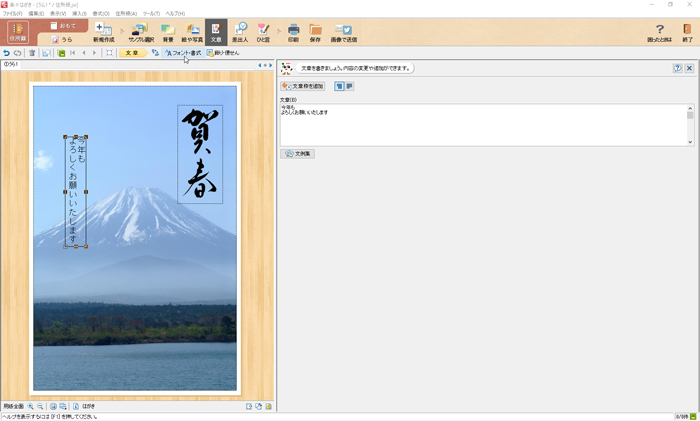
Task: Switch to the おもて front side
Action: click(x=62, y=26)
